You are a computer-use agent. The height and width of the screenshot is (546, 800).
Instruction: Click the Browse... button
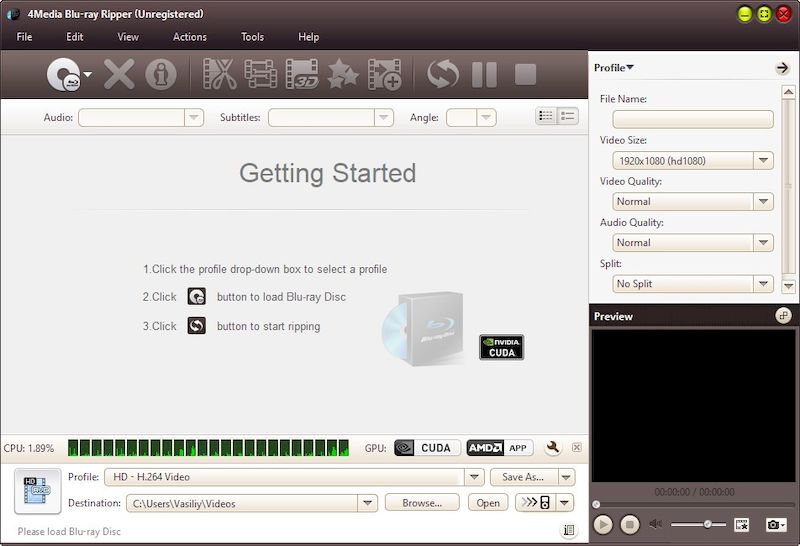point(422,503)
